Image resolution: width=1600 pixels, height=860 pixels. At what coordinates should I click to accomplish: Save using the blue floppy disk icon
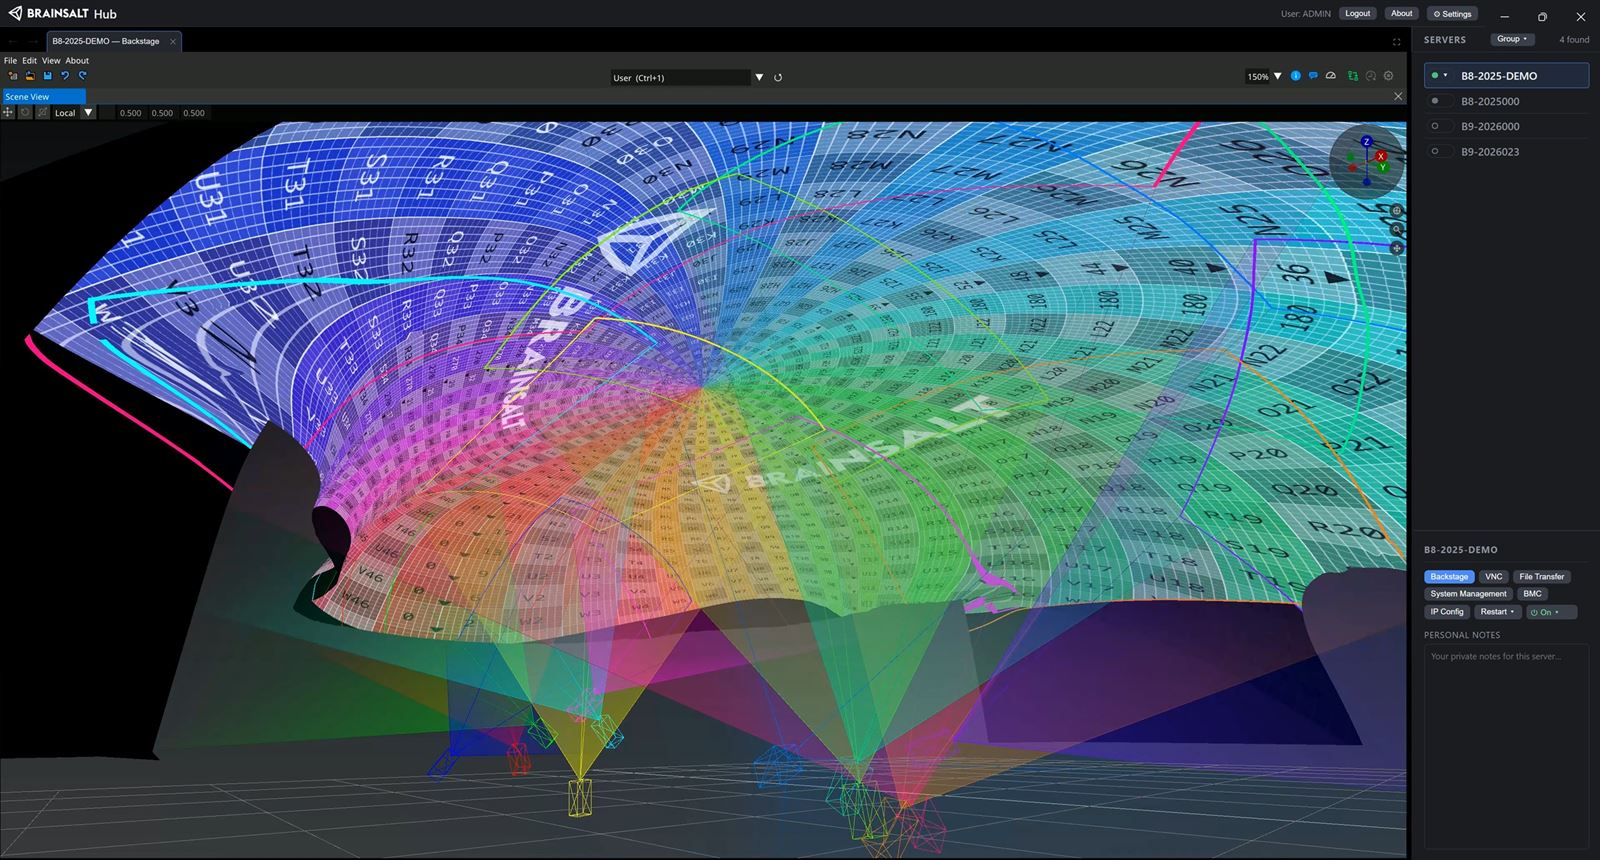point(47,76)
